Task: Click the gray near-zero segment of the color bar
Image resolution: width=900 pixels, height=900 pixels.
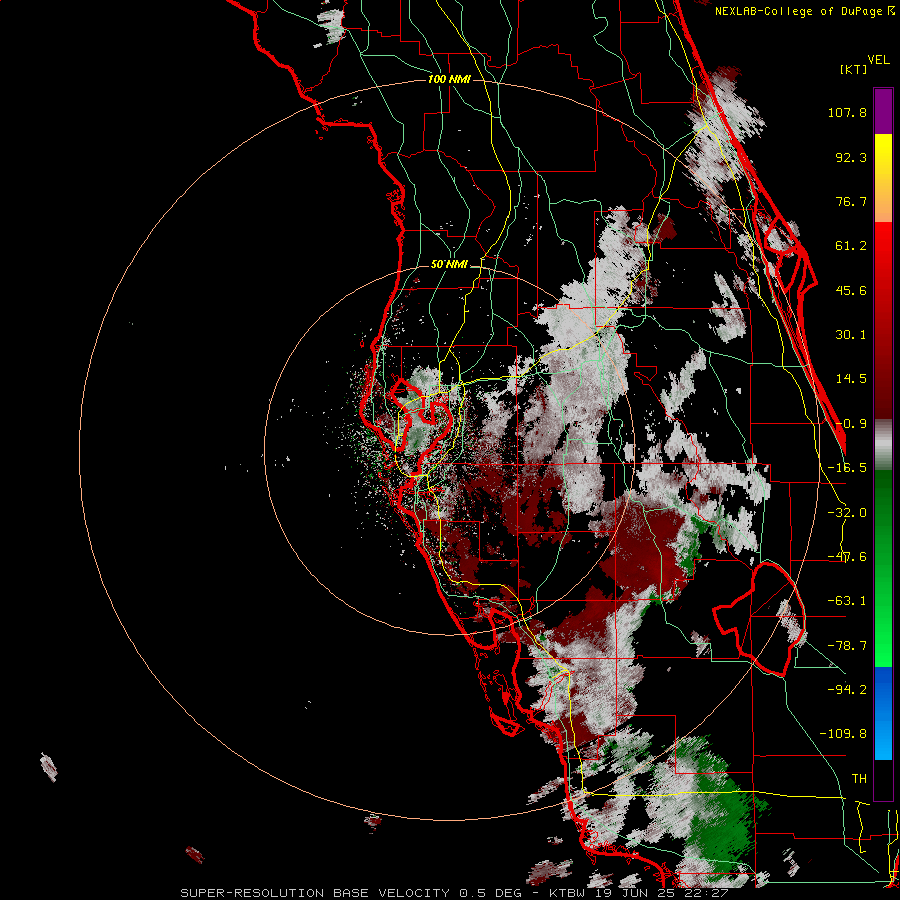Action: [883, 445]
